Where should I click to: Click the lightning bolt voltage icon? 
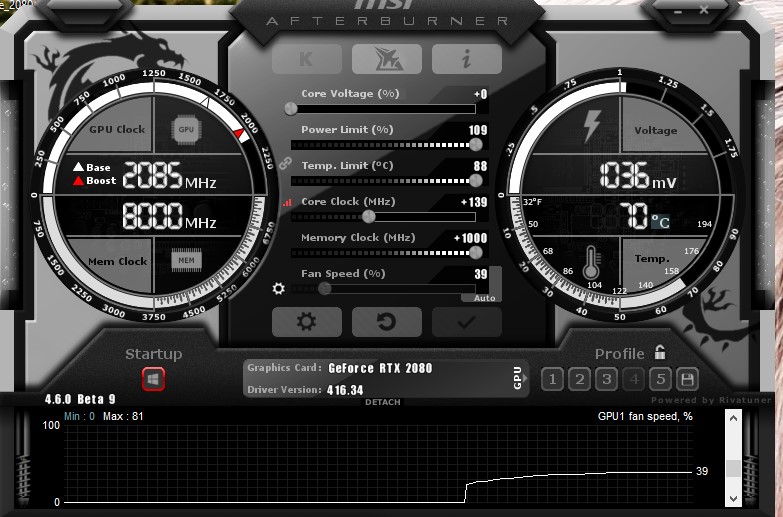pos(592,126)
